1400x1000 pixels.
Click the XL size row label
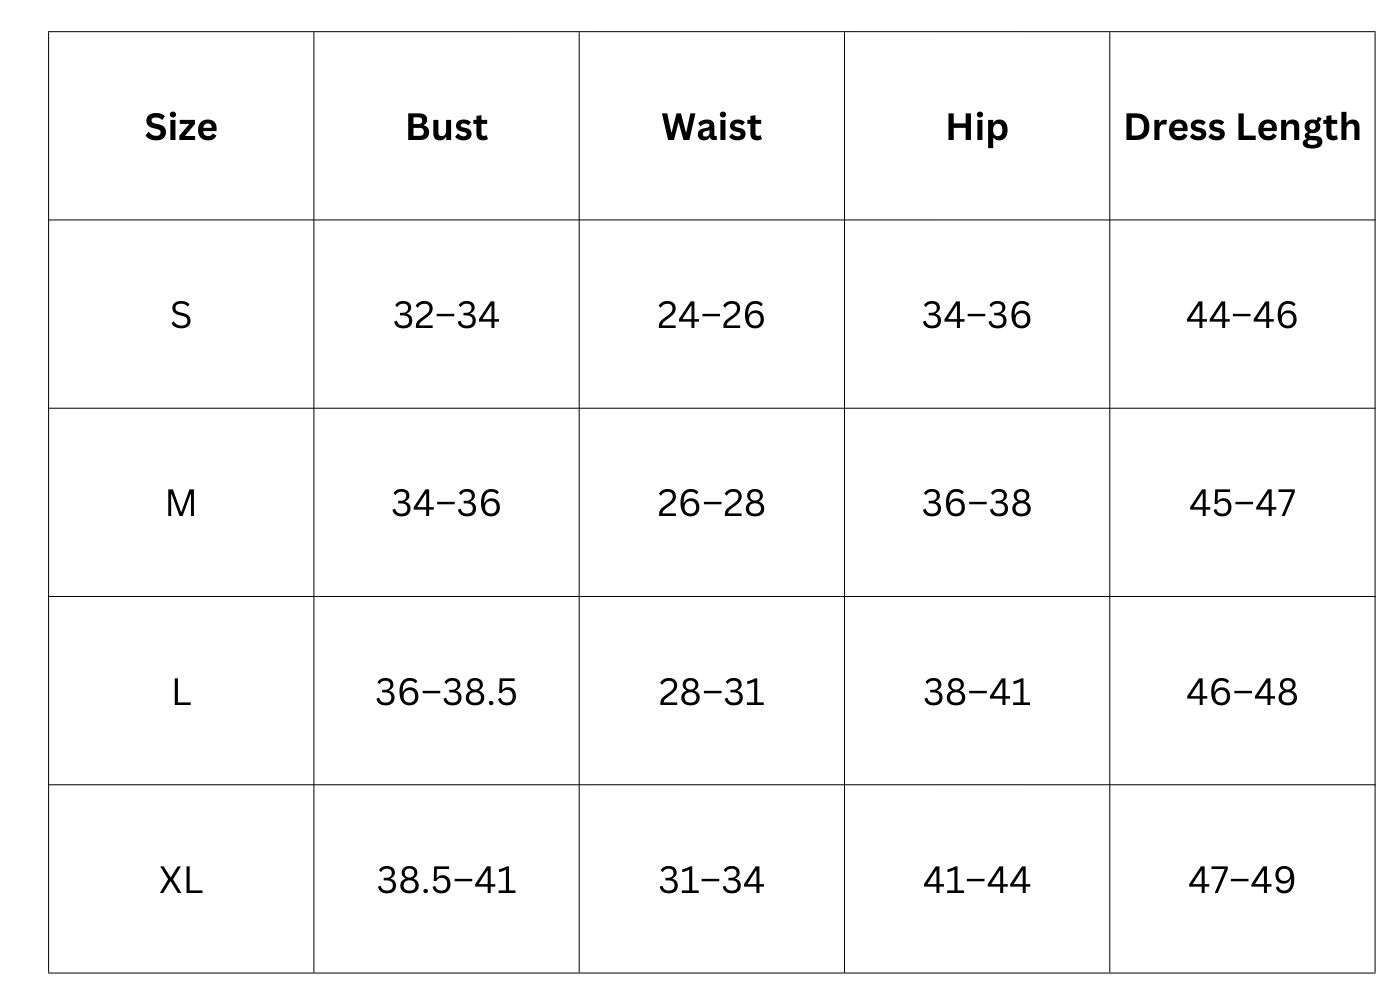click(181, 880)
